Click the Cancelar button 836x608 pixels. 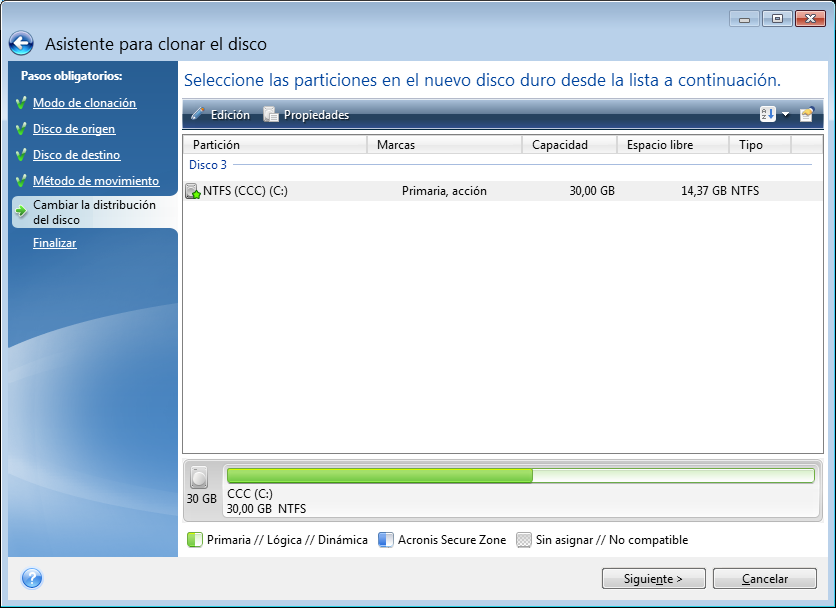click(x=765, y=579)
